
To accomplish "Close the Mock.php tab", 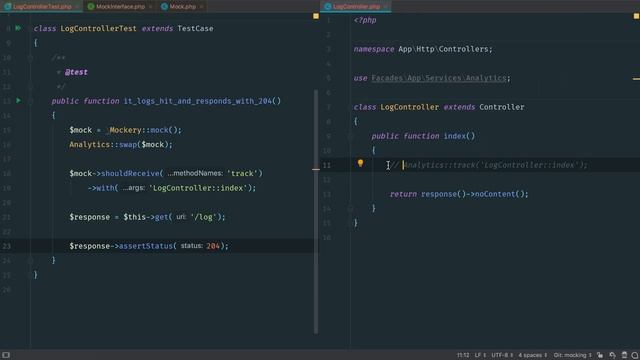I will tap(201, 7).
